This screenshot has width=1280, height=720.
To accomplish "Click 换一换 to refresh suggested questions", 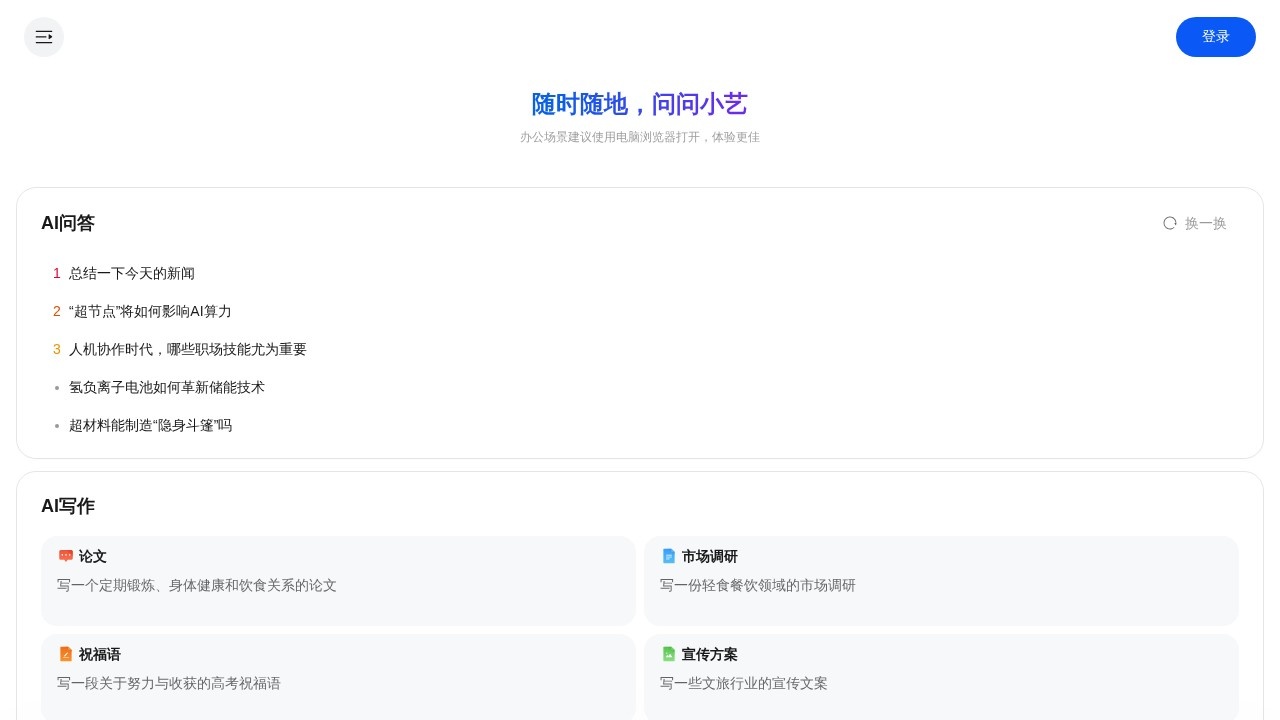I will (x=1205, y=223).
